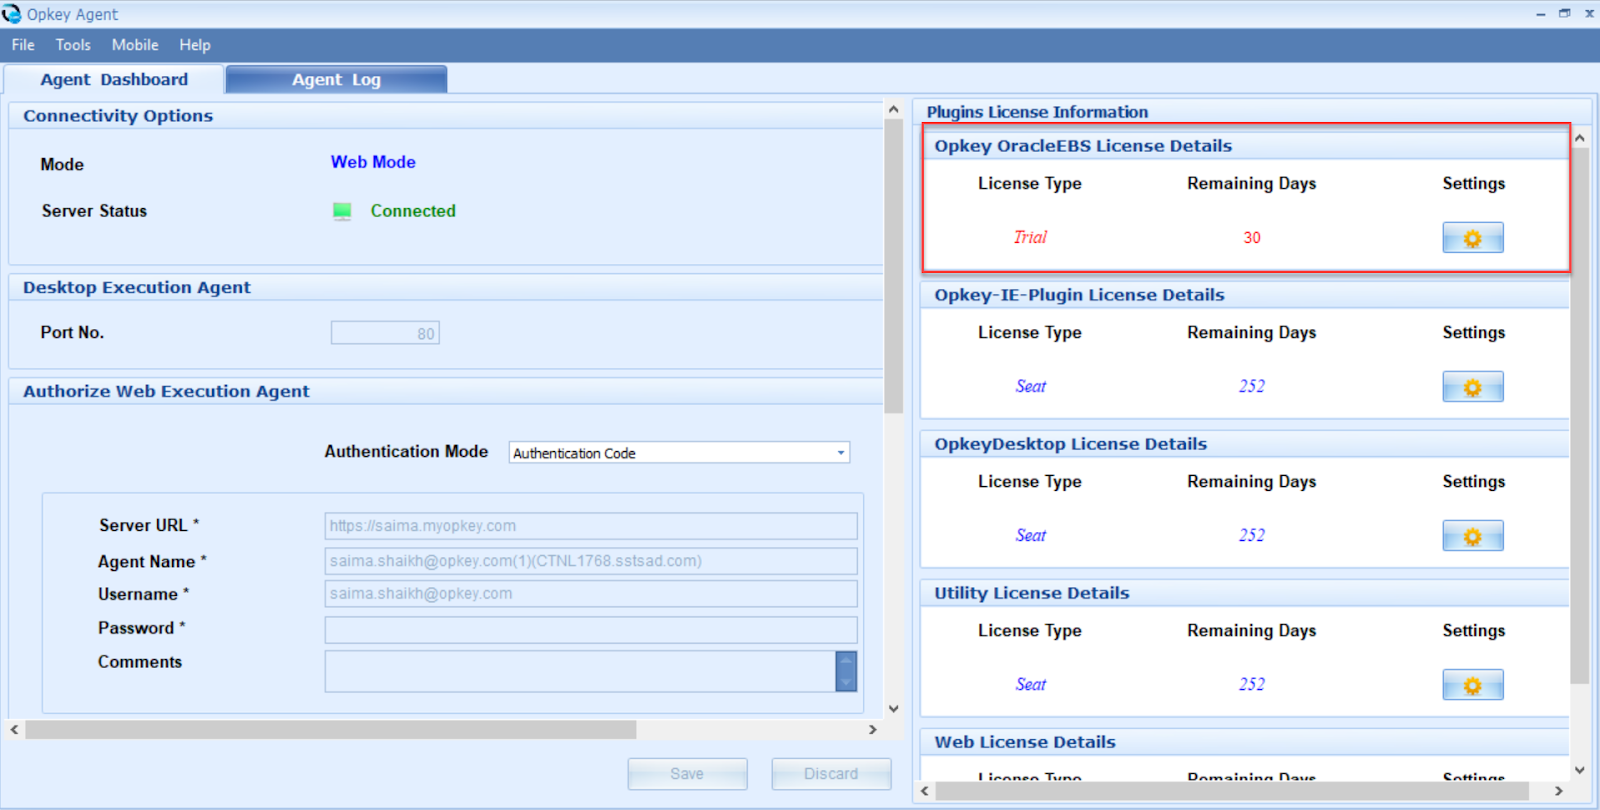Screen dimensions: 1600x810
Task: Click the license panel vertical scrollbar thumb
Action: click(x=1580, y=415)
